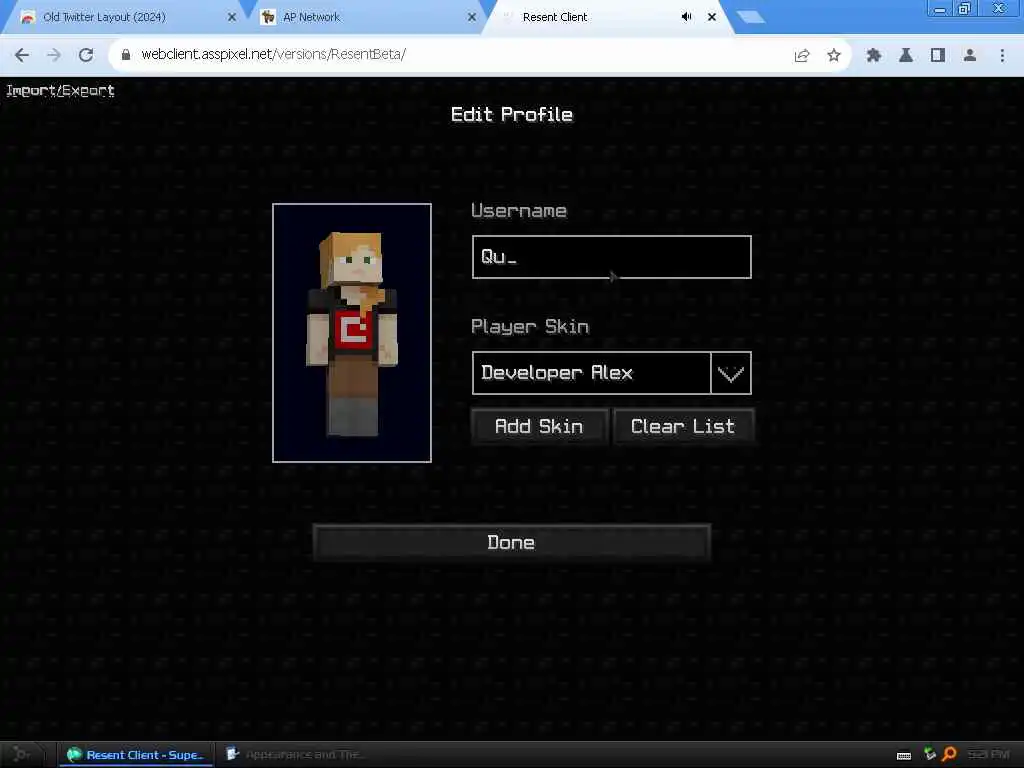Screen dimensions: 1024x768
Task: Mute the Resent Client tab audio icon
Action: pos(686,17)
